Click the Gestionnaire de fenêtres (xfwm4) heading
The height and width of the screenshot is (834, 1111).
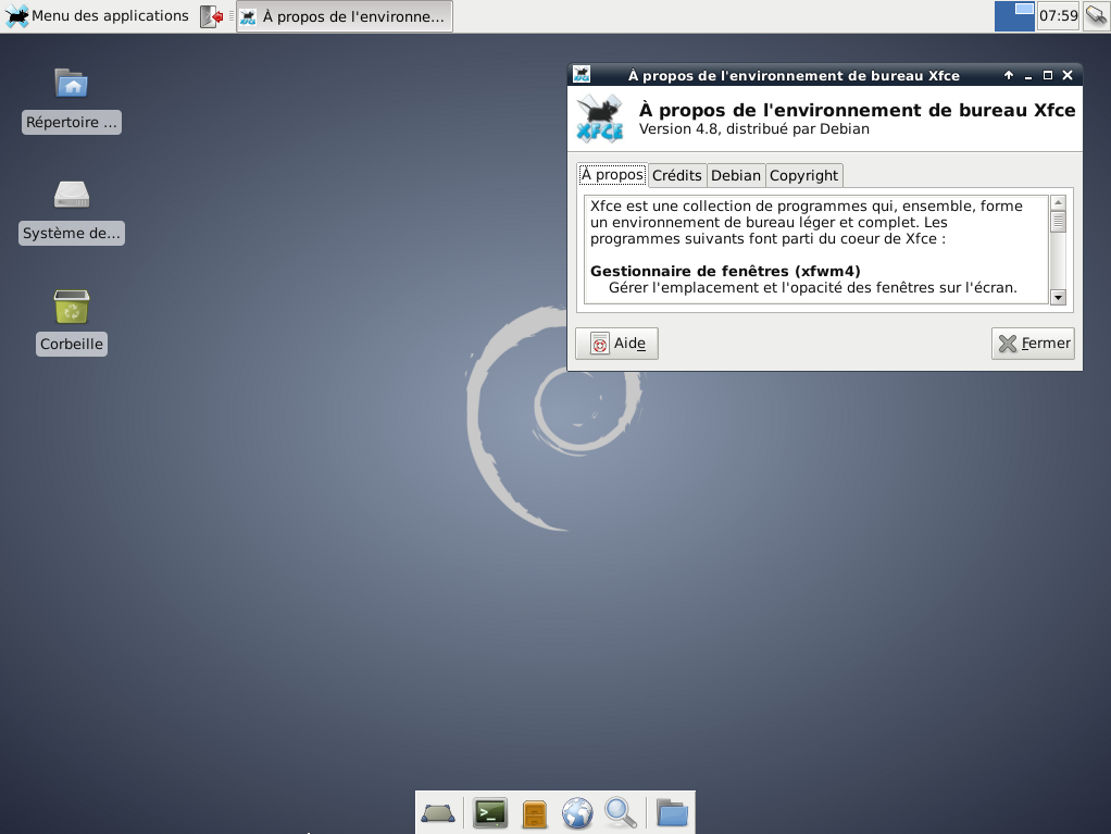coord(725,271)
